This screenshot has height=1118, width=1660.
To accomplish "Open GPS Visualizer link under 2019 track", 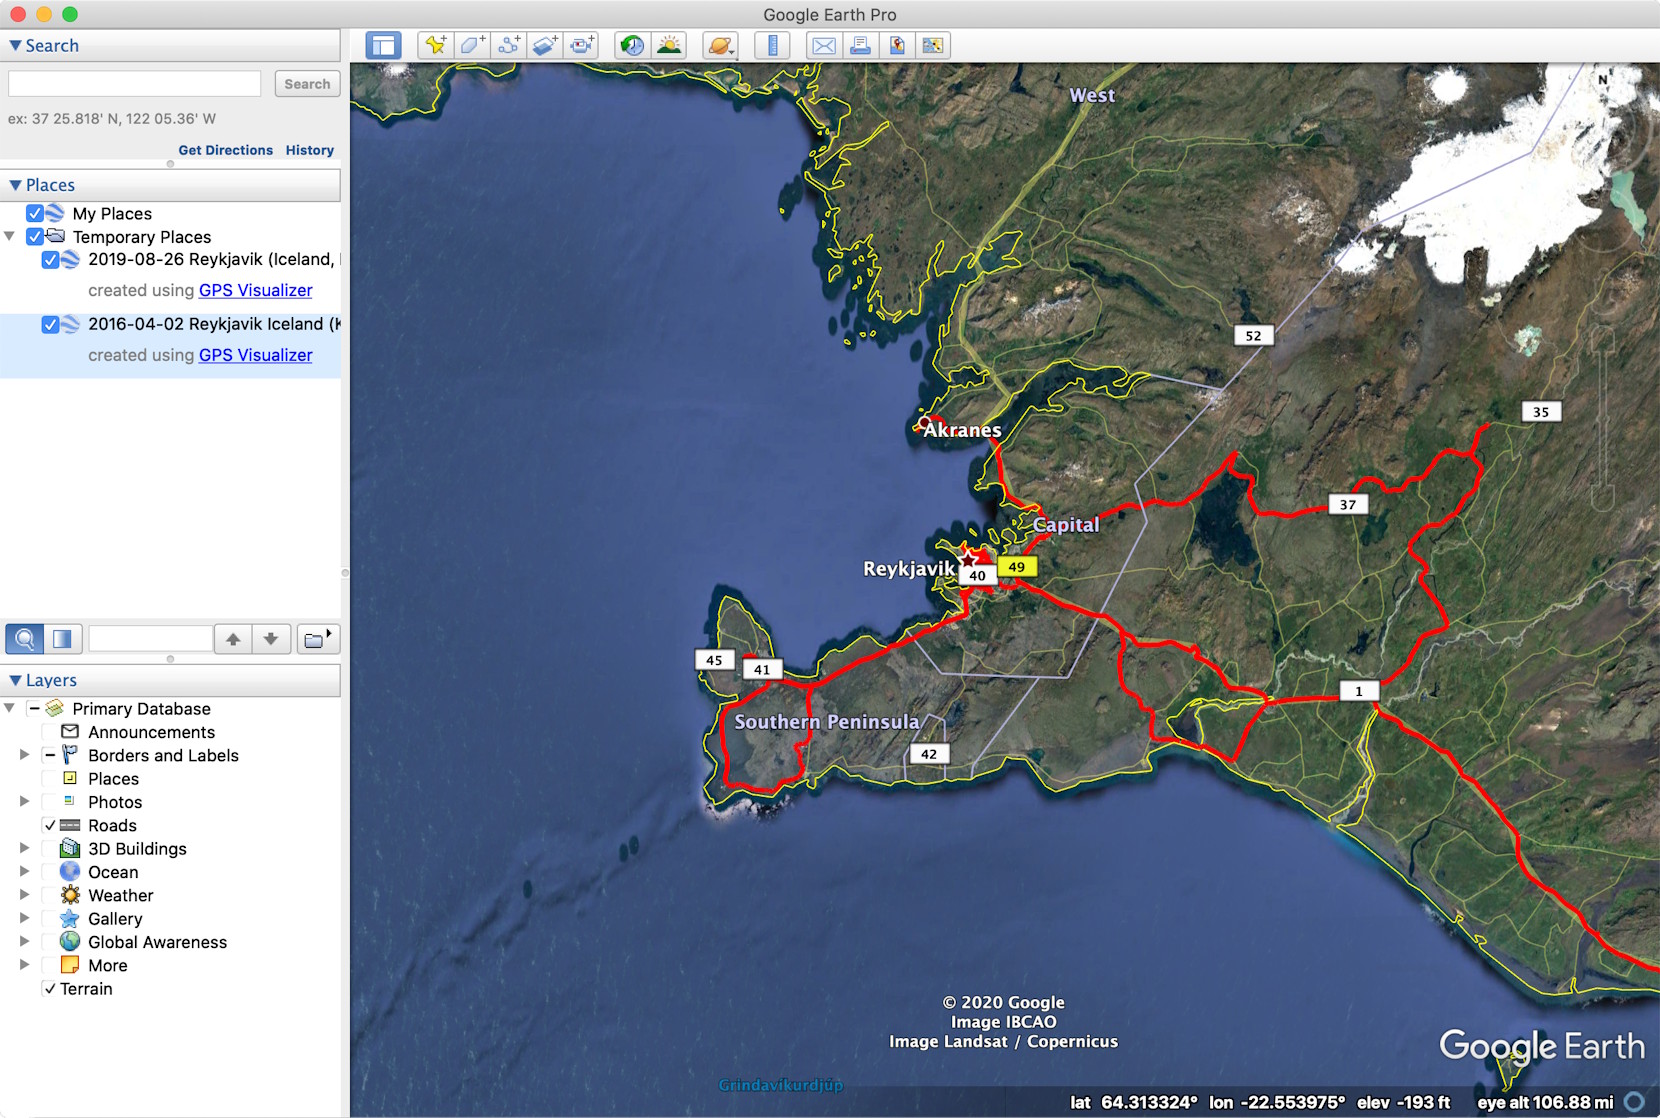I will 255,290.
